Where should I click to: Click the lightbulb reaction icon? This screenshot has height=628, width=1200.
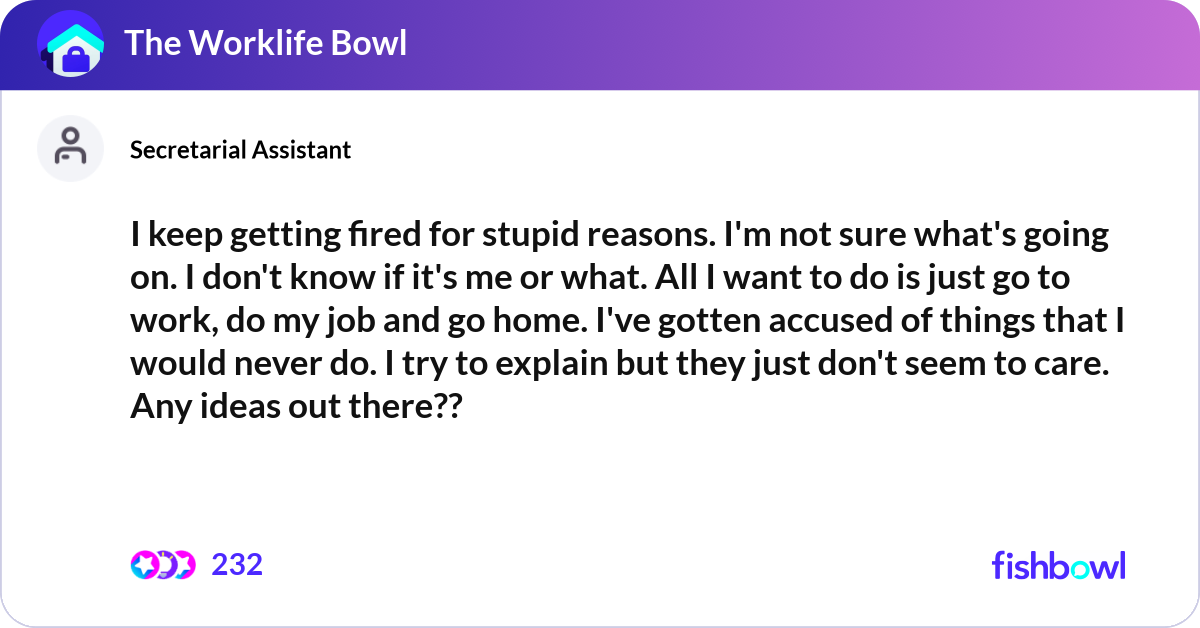(164, 565)
